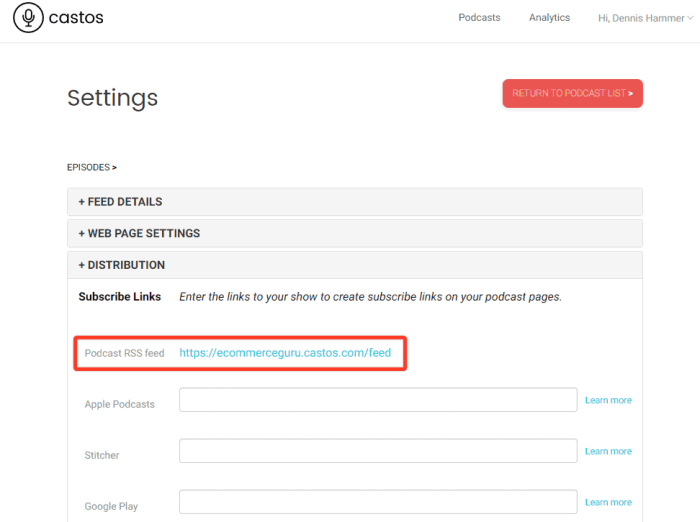Viewport: 700px width, 522px height.
Task: Click the Google Play field label
Action: pos(111,506)
